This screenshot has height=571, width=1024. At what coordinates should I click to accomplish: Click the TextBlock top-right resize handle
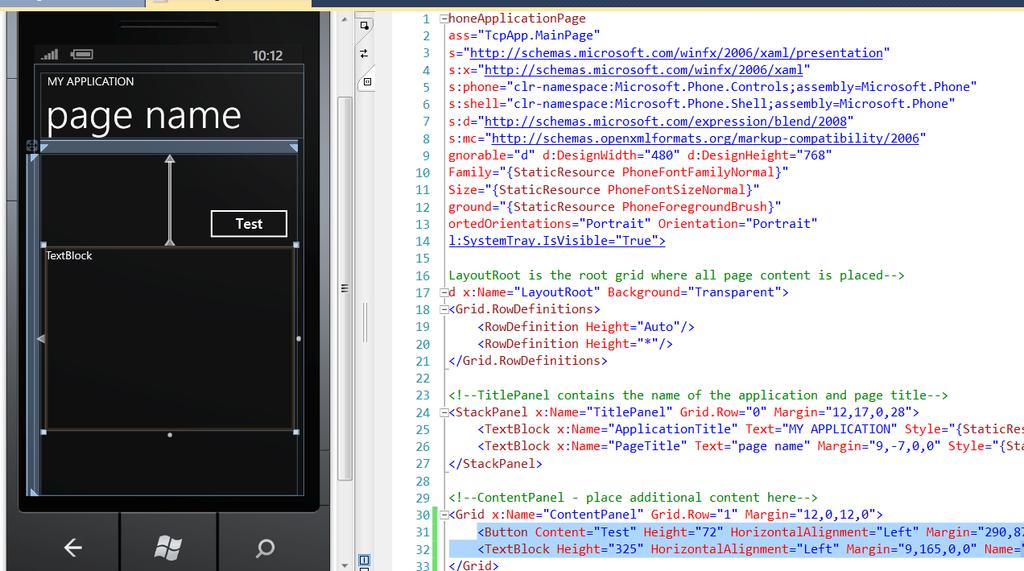coord(296,245)
